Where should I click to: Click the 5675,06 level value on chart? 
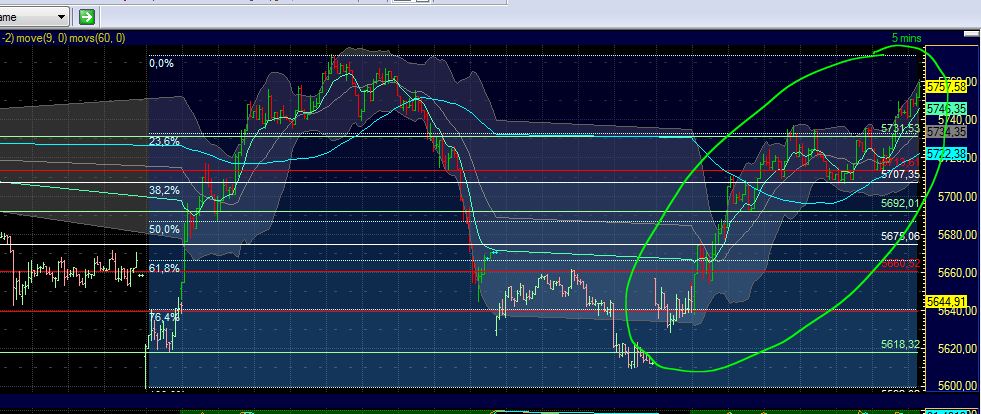tap(900, 236)
